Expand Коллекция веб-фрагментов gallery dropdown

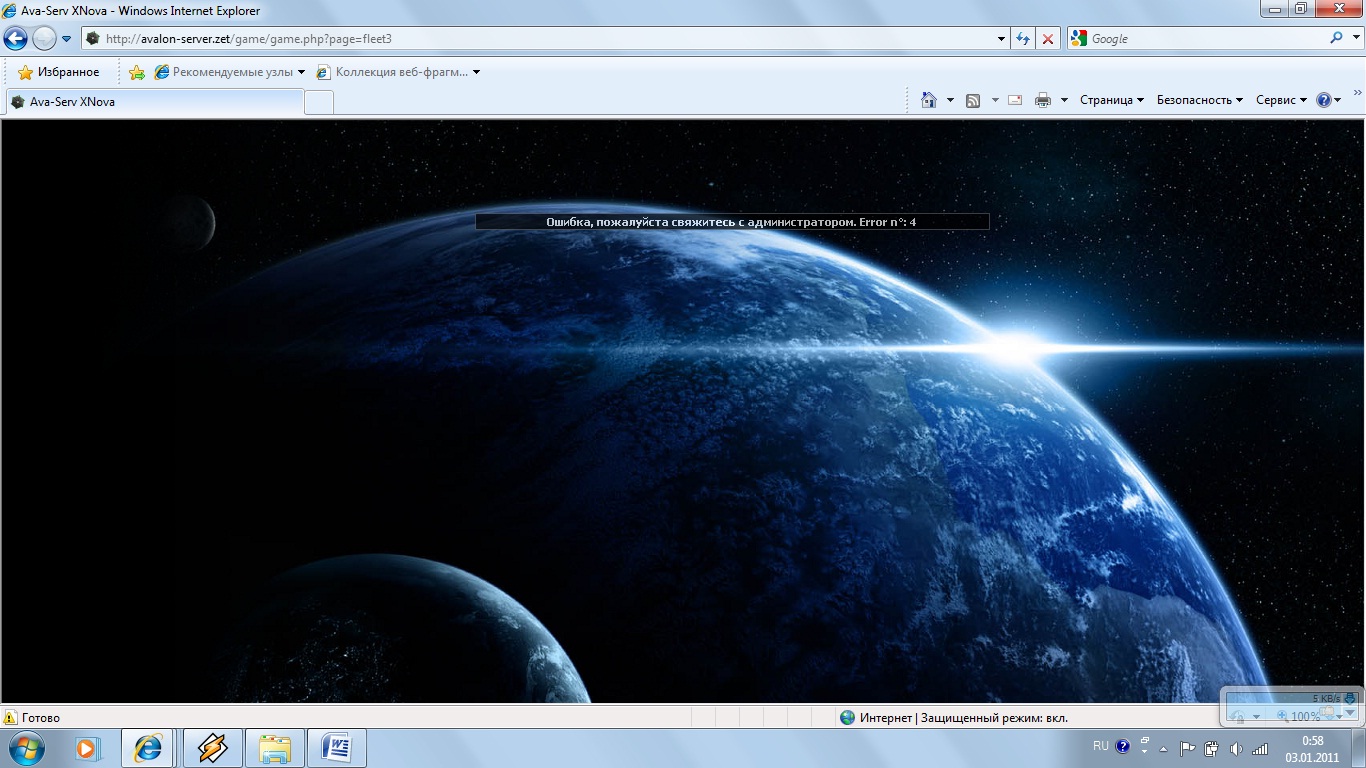point(476,72)
